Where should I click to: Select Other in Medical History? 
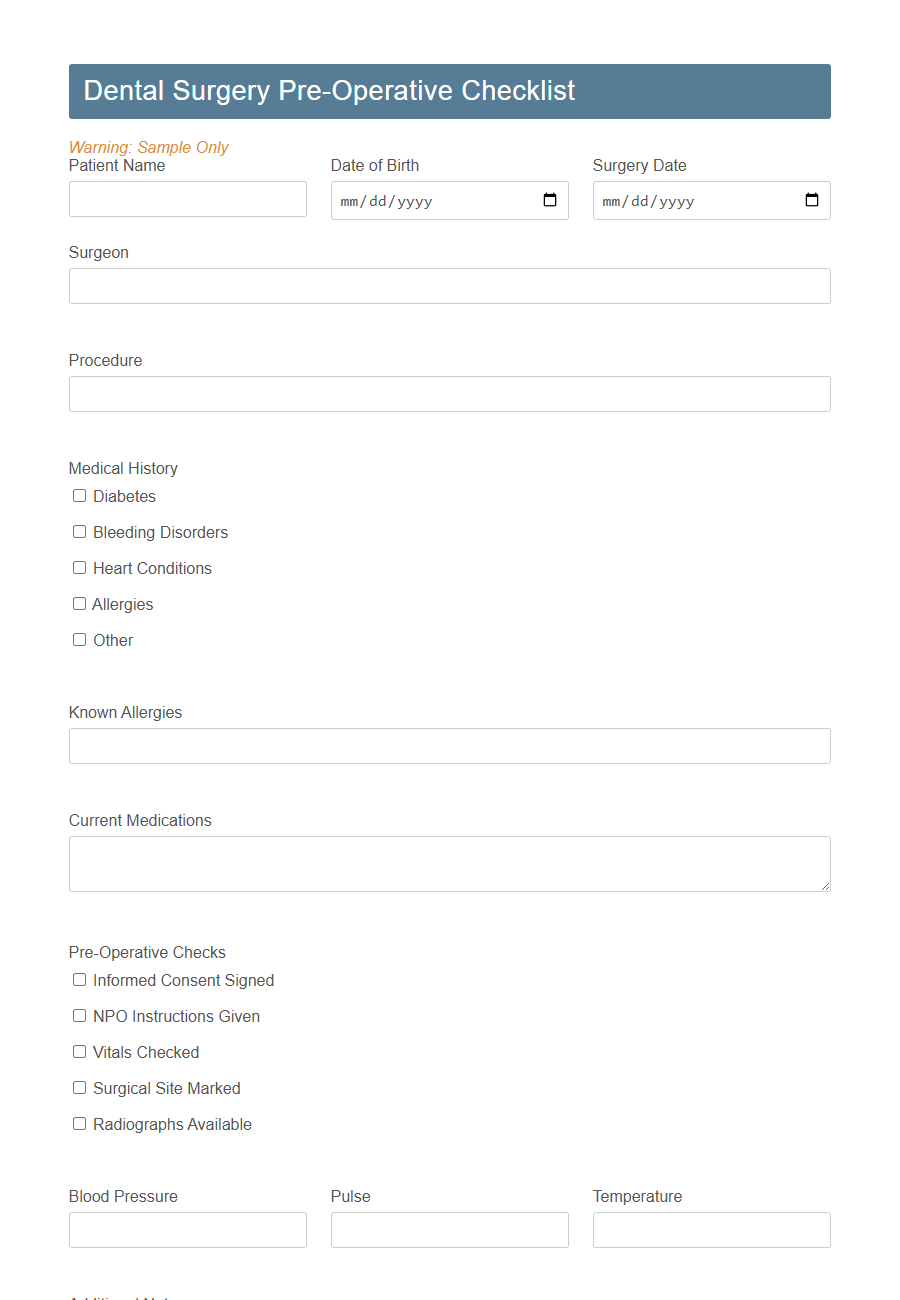pyautogui.click(x=79, y=639)
